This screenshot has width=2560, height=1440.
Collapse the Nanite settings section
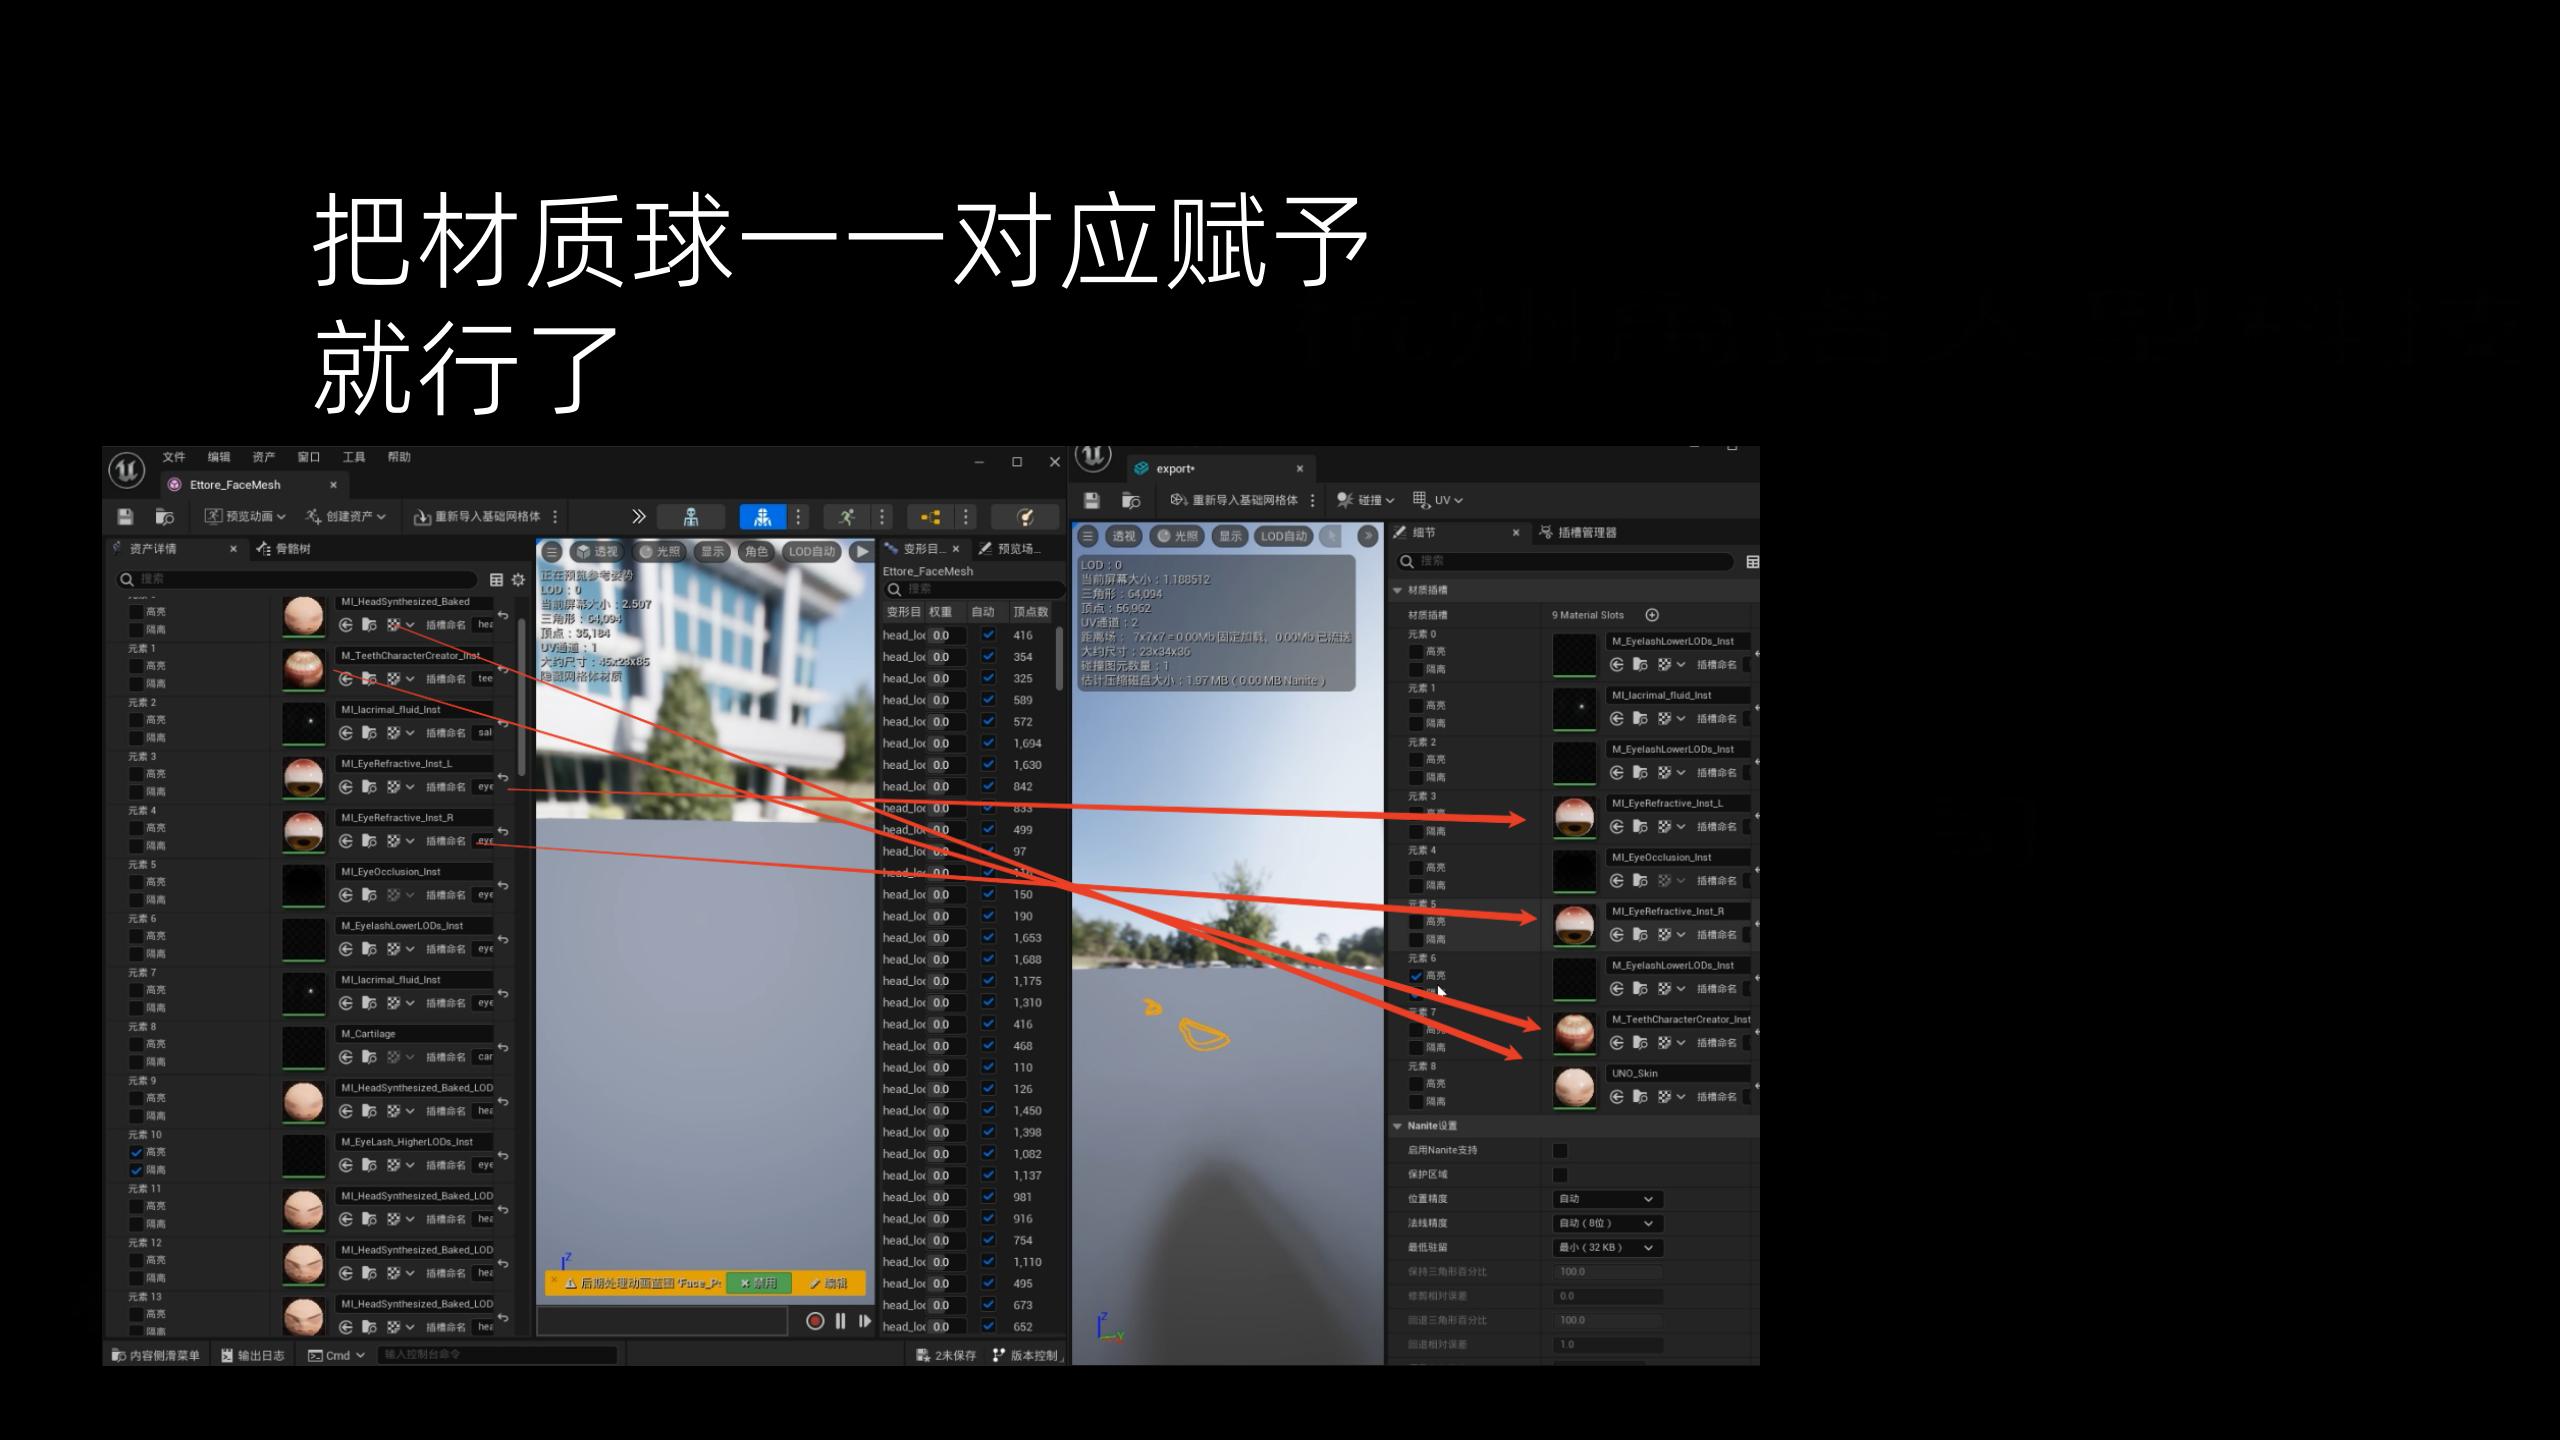tap(1397, 1126)
